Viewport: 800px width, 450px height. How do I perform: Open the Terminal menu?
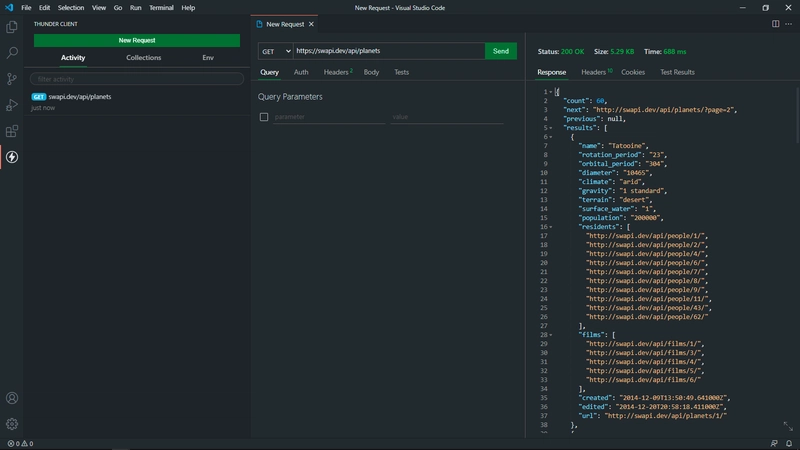coord(161,8)
